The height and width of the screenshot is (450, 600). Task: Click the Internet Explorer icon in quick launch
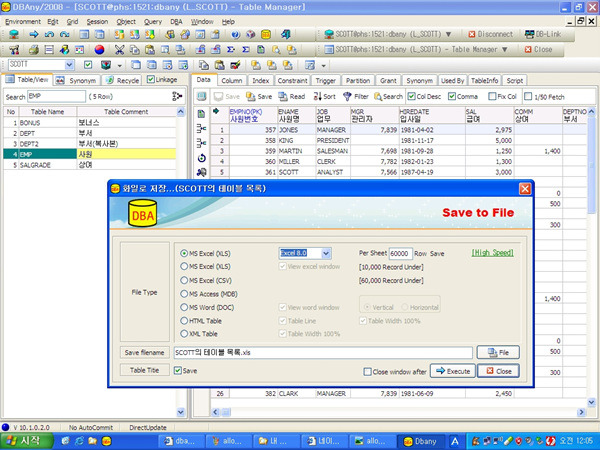[79, 441]
